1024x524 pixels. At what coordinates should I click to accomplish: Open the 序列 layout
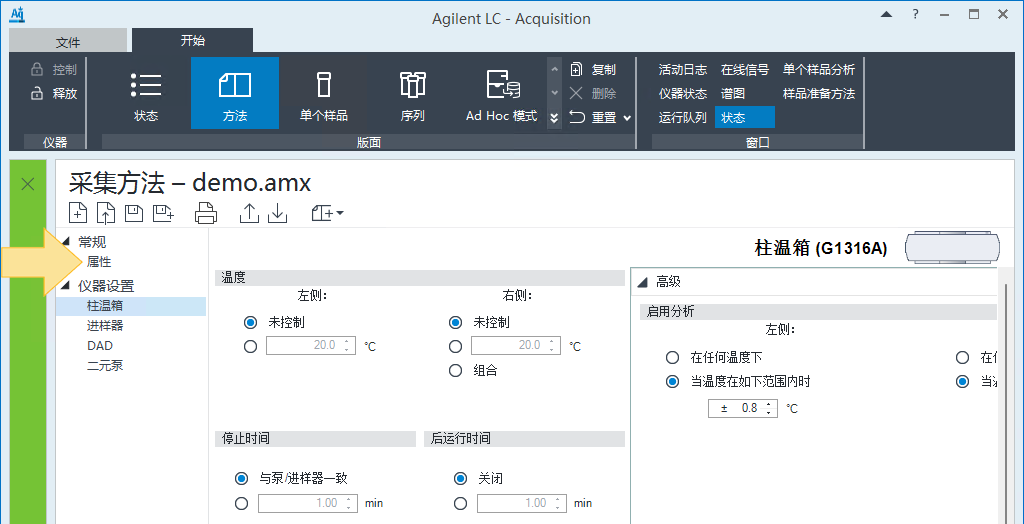click(x=413, y=93)
